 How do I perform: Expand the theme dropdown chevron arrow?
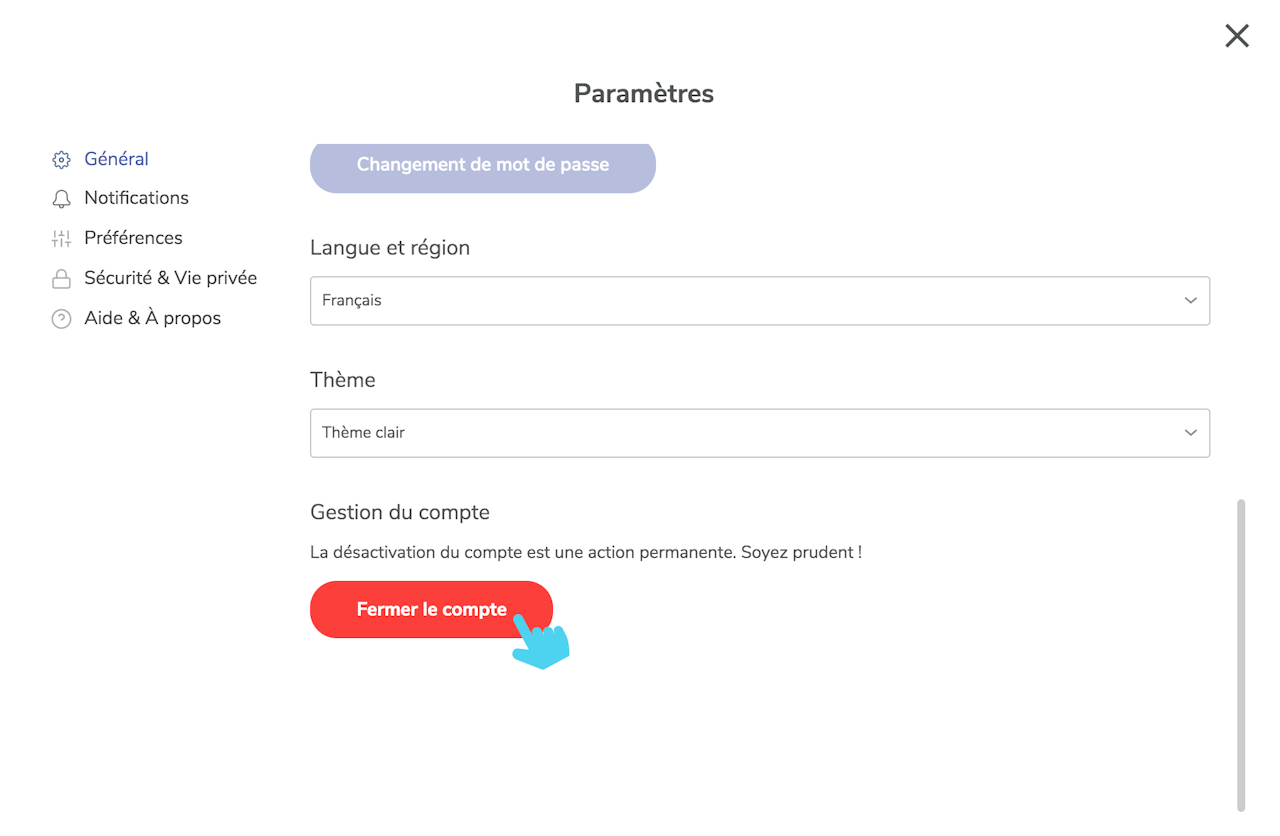1190,433
